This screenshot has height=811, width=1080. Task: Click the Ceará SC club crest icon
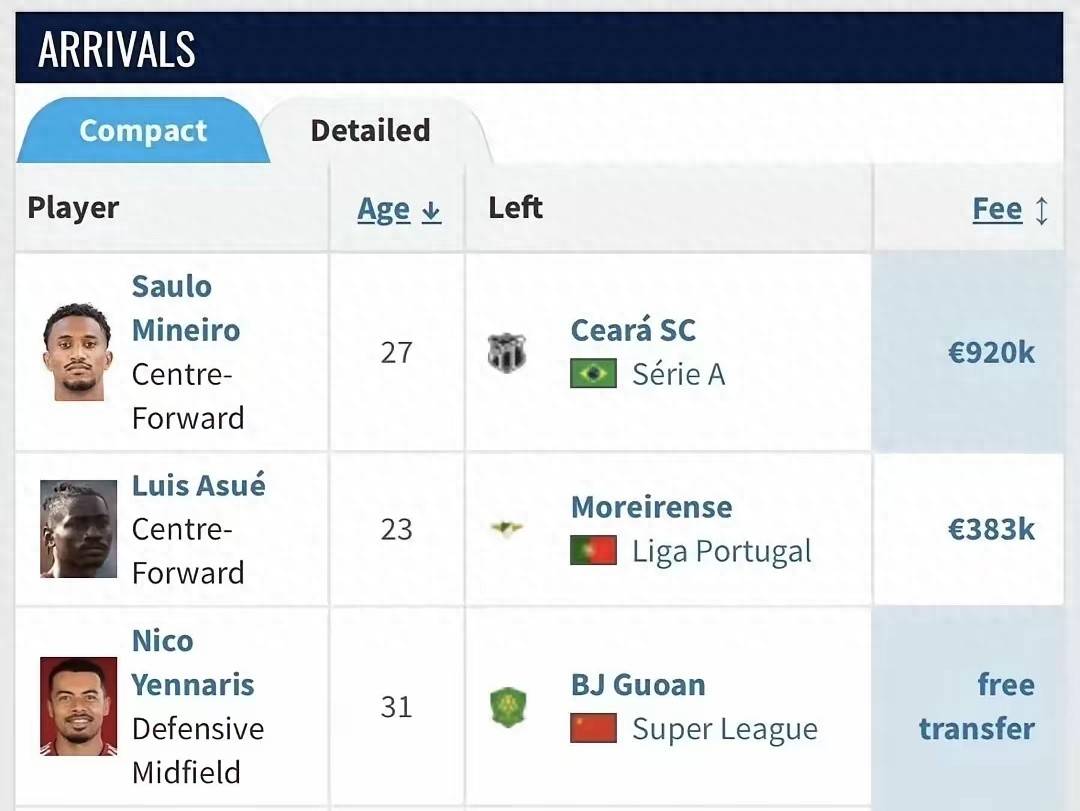[x=506, y=353]
